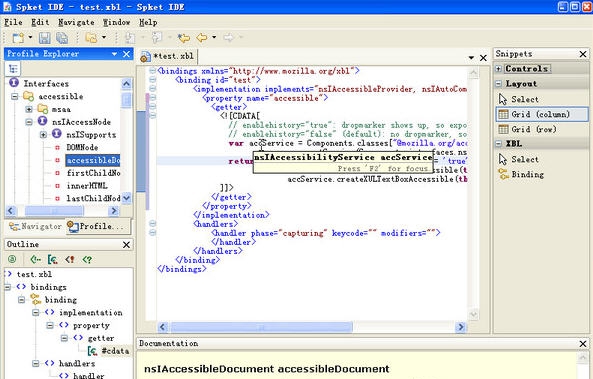
Task: Toggle the Outline comments filter icon
Action: pyautogui.click(x=36, y=259)
